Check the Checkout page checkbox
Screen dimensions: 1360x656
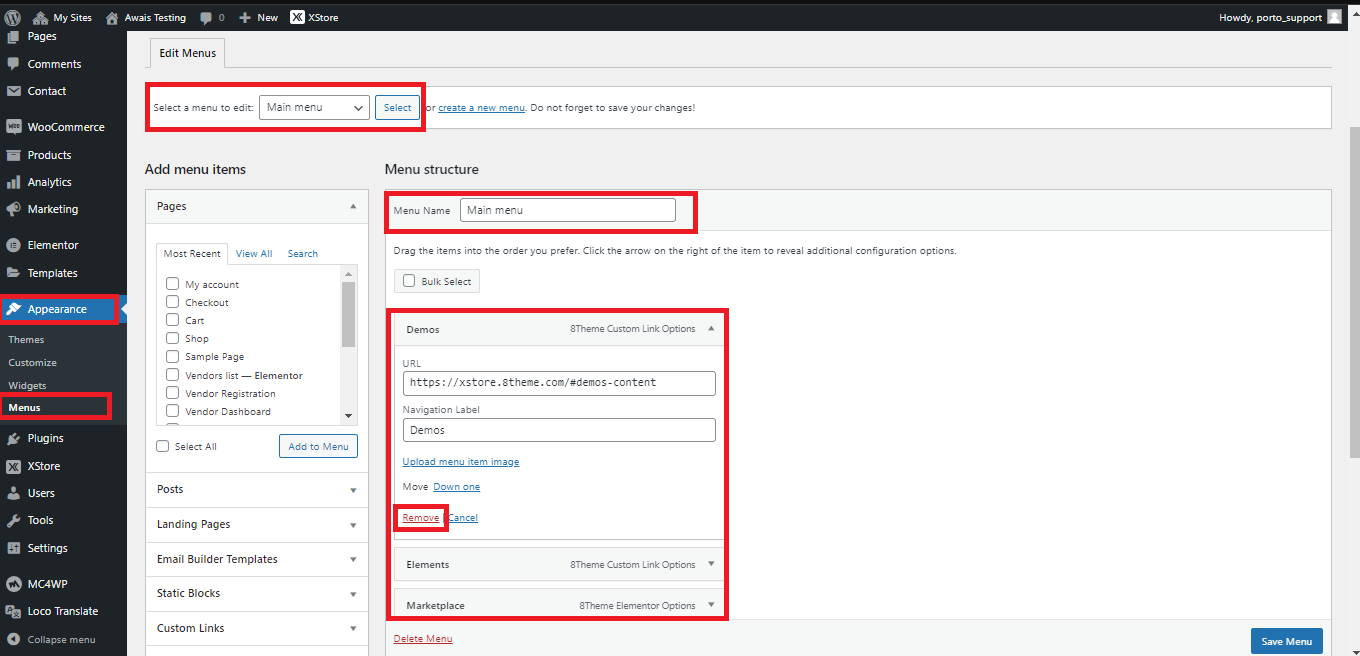pos(172,302)
